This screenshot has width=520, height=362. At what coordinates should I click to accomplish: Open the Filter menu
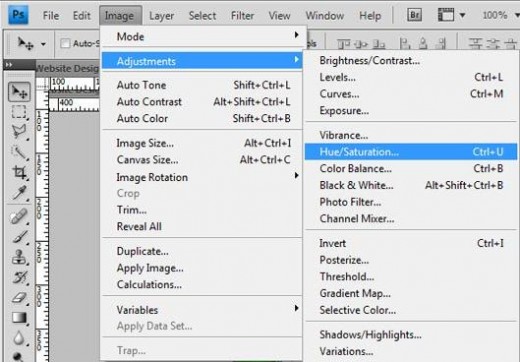pos(242,15)
